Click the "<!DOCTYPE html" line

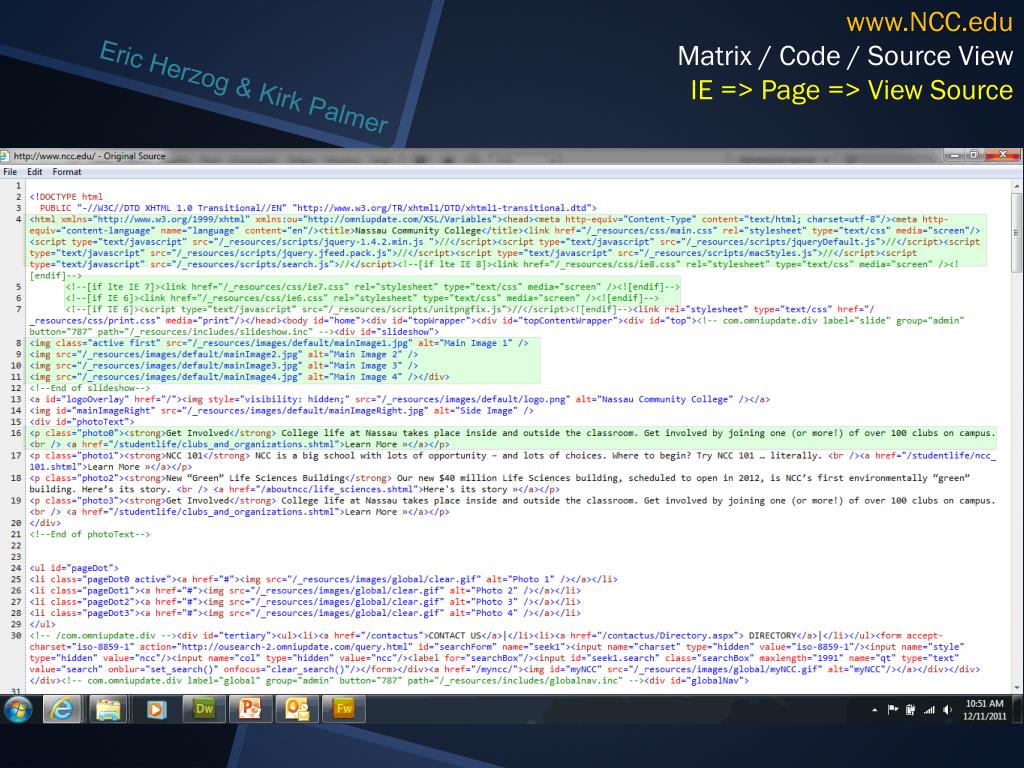(66, 197)
